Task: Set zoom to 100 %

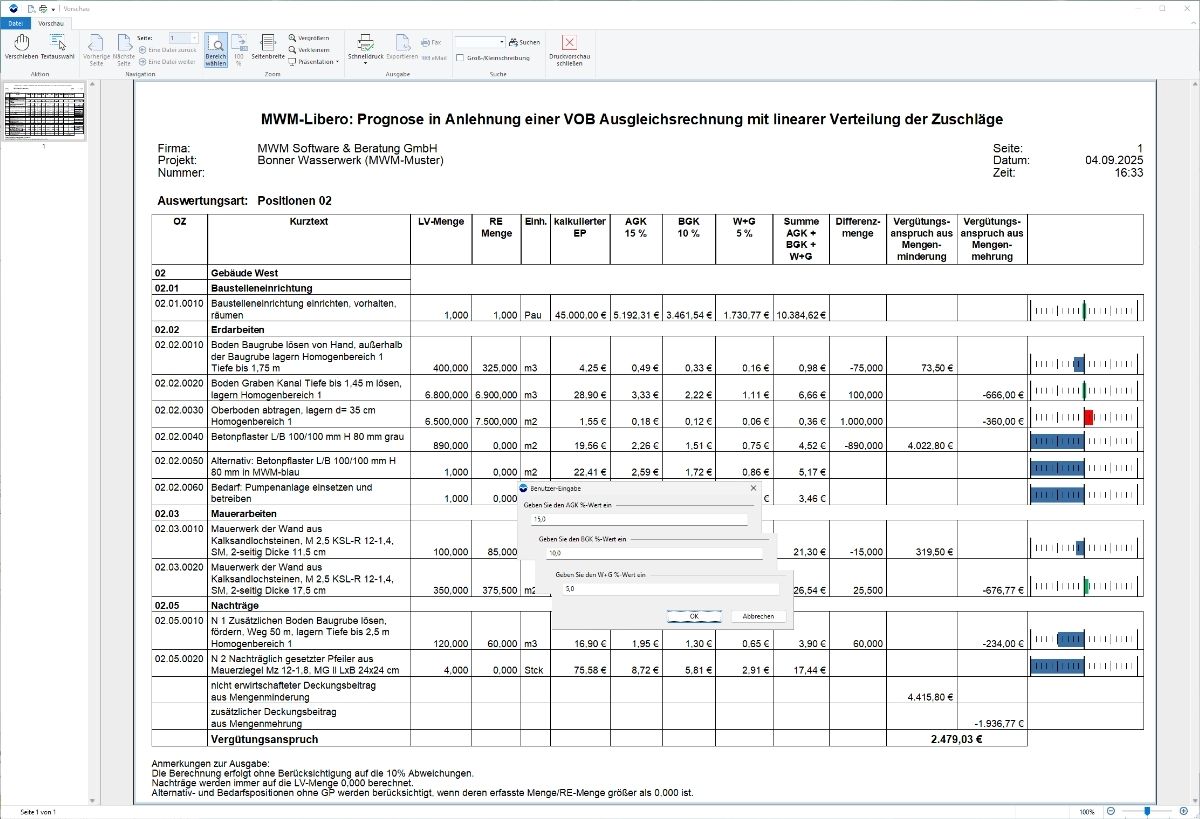Action: (240, 50)
